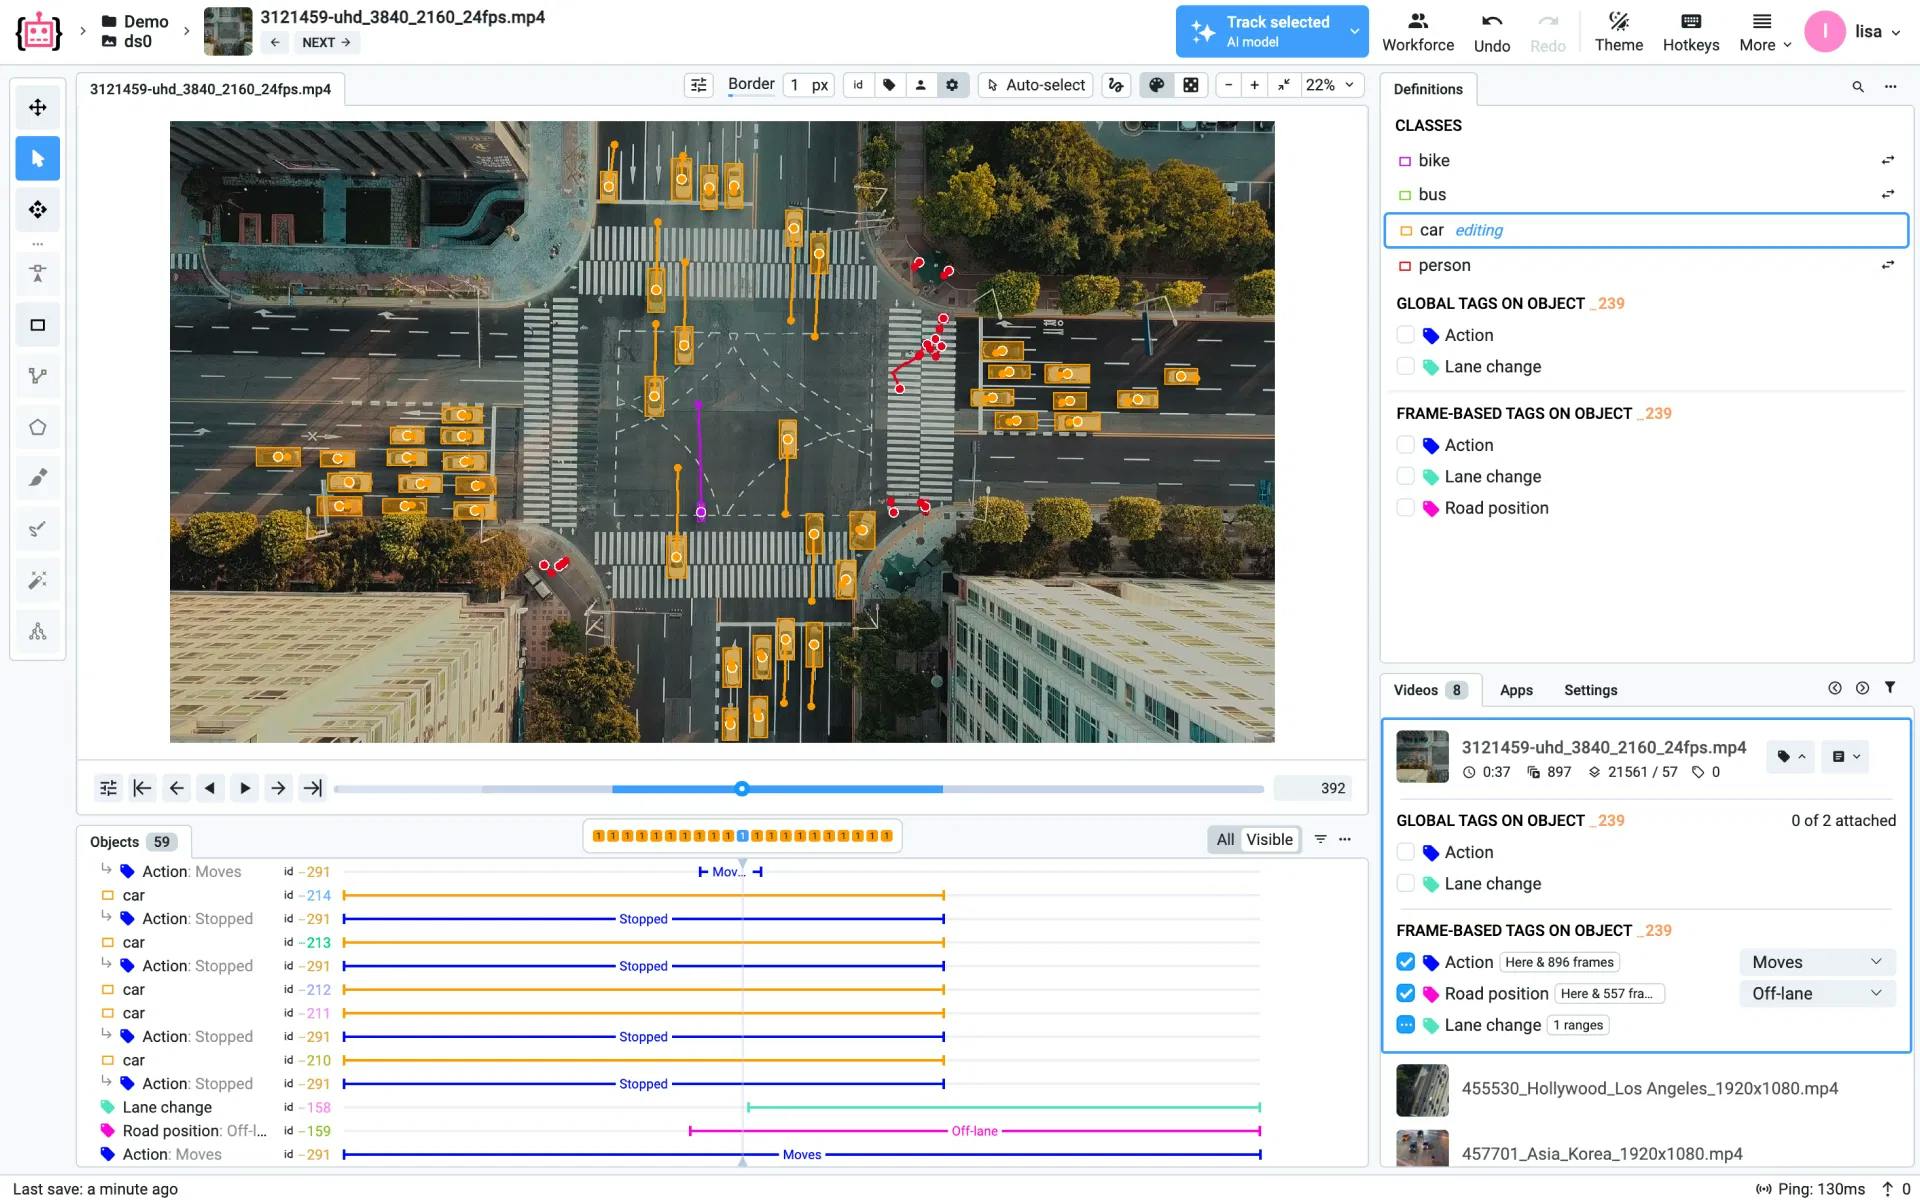Check global Lane change tag in Definitions
The height and width of the screenshot is (1203, 1920).
click(1405, 367)
